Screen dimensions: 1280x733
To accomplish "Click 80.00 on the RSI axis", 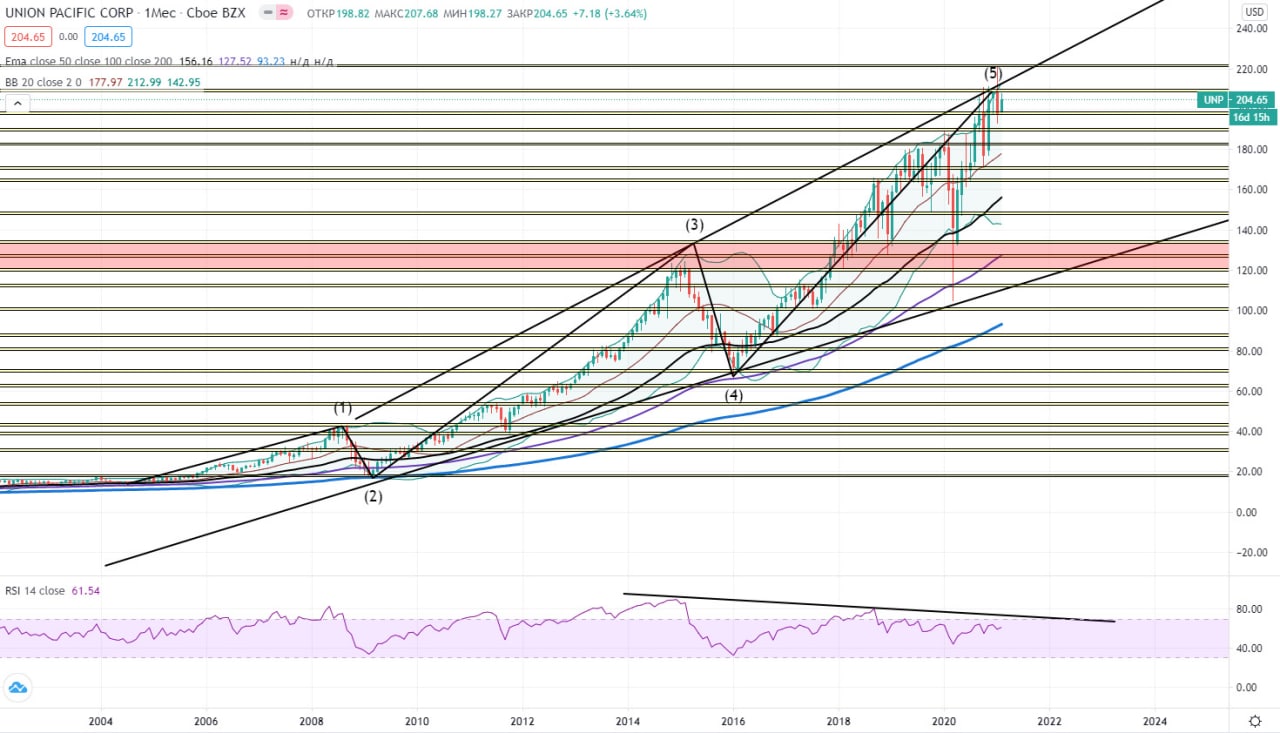I will [x=1248, y=608].
